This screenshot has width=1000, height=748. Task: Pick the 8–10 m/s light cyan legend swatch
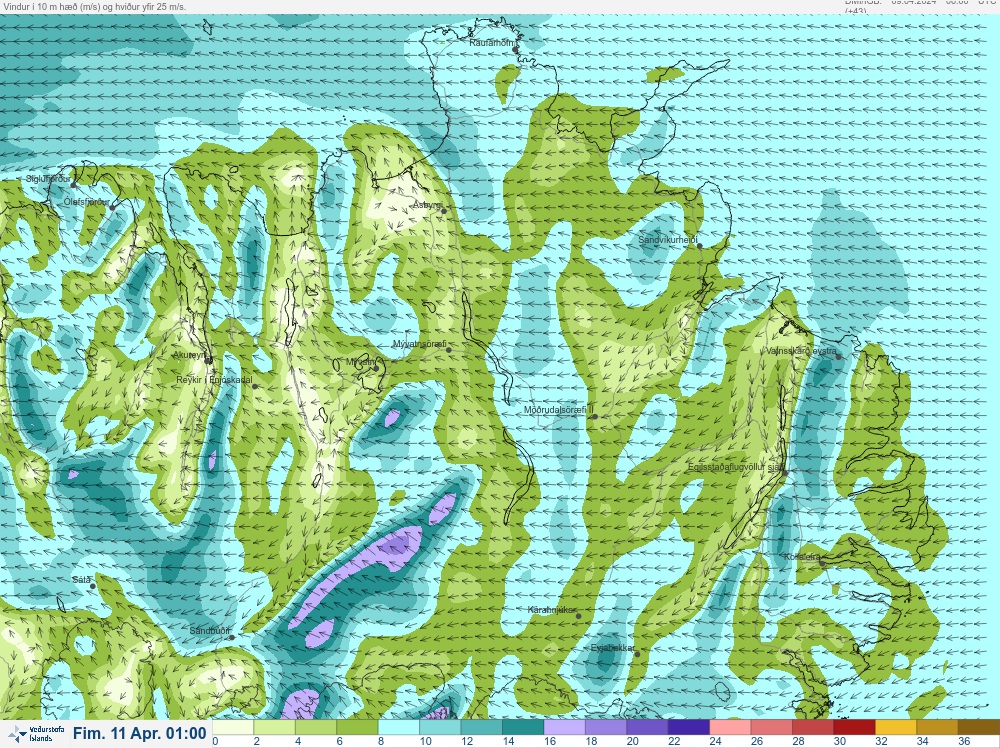click(x=399, y=727)
